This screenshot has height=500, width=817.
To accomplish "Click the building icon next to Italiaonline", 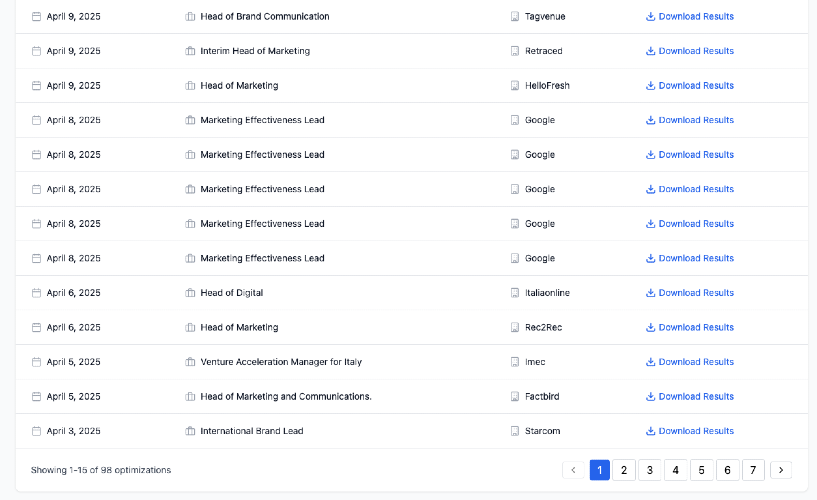I will (515, 293).
